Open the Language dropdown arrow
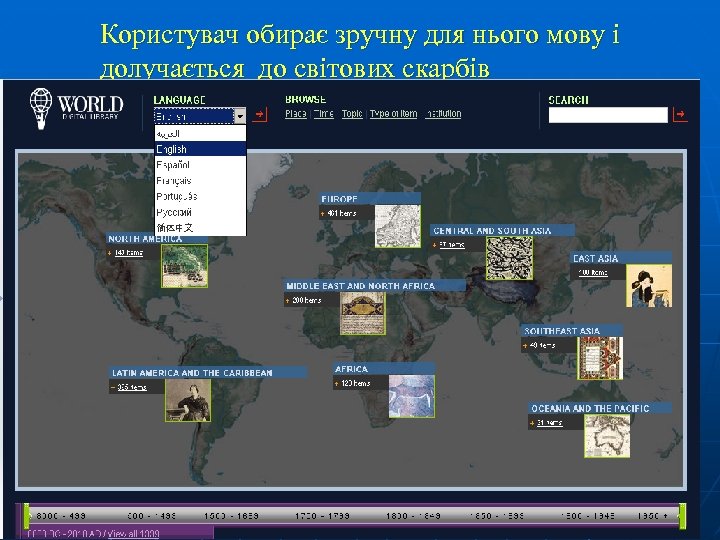720x540 pixels. (240, 116)
